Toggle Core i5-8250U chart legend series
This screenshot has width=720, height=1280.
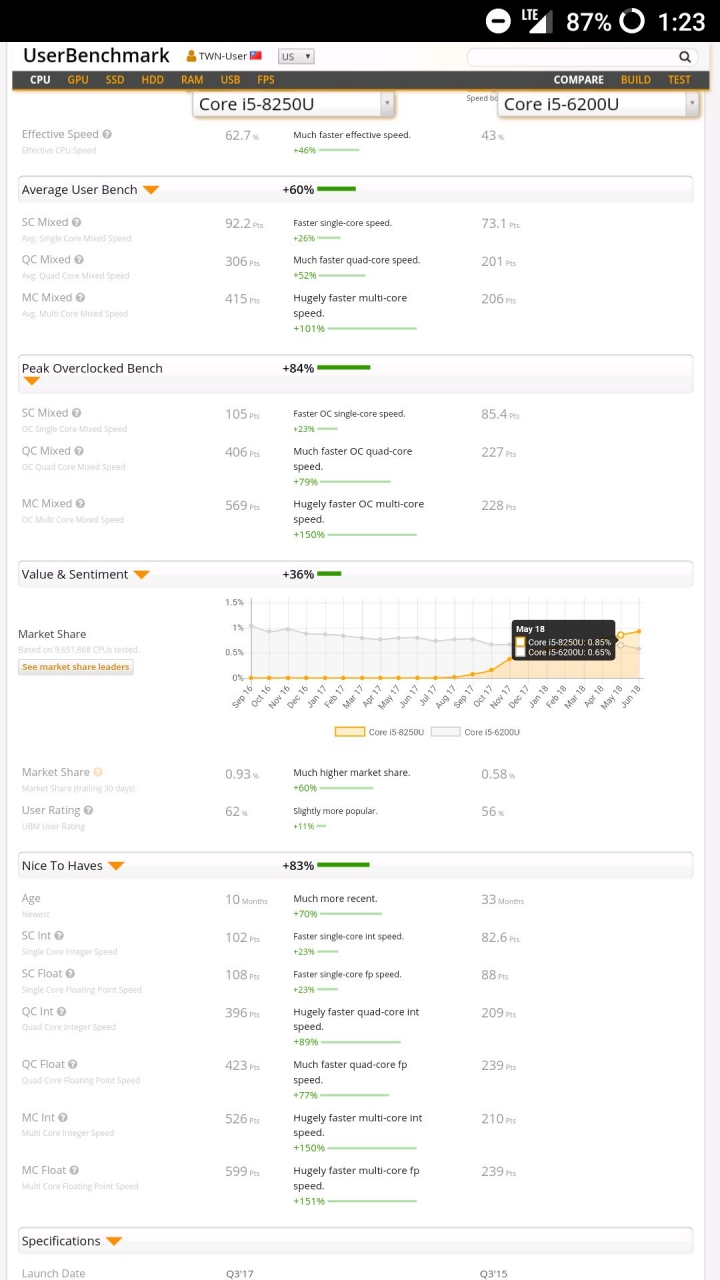(379, 732)
